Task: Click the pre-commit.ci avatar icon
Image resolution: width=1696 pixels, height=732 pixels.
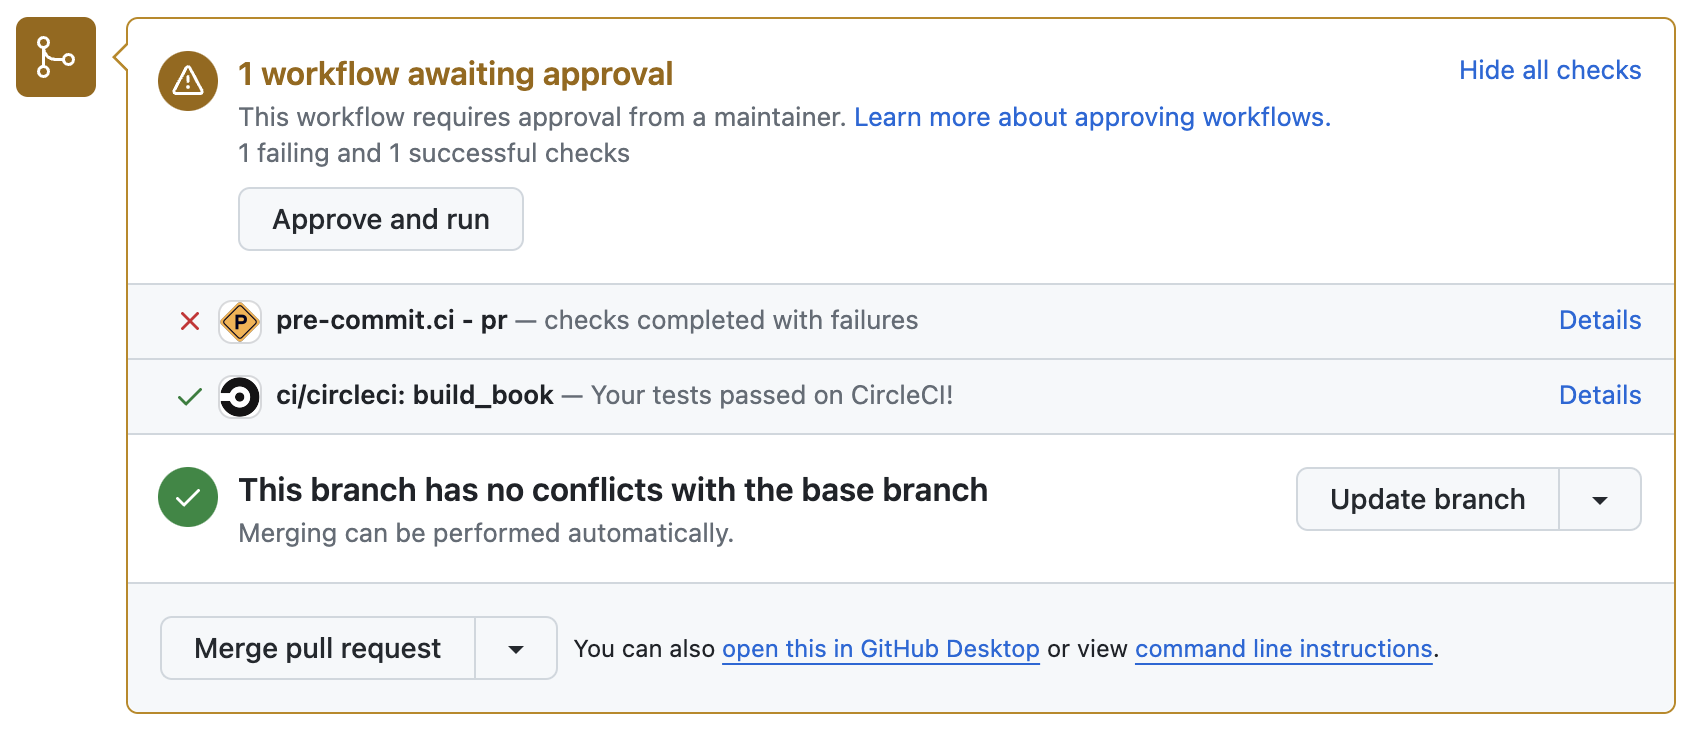Action: coord(240,322)
